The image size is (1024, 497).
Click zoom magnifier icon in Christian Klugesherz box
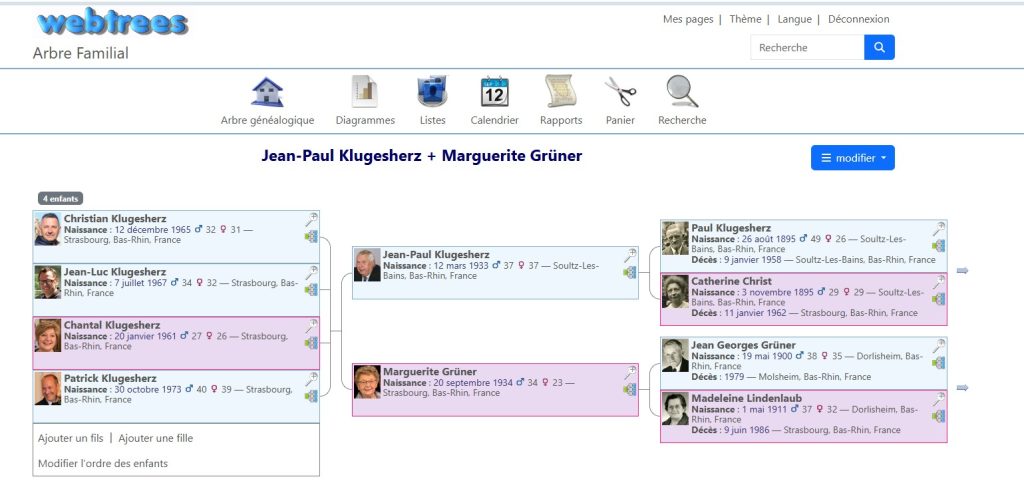[x=311, y=219]
